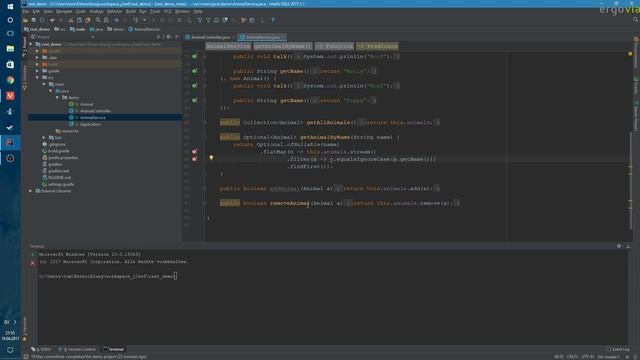Viewport: 640px width, 360px height.
Task: Click the hide Project panel icon
Action: coord(177,37)
